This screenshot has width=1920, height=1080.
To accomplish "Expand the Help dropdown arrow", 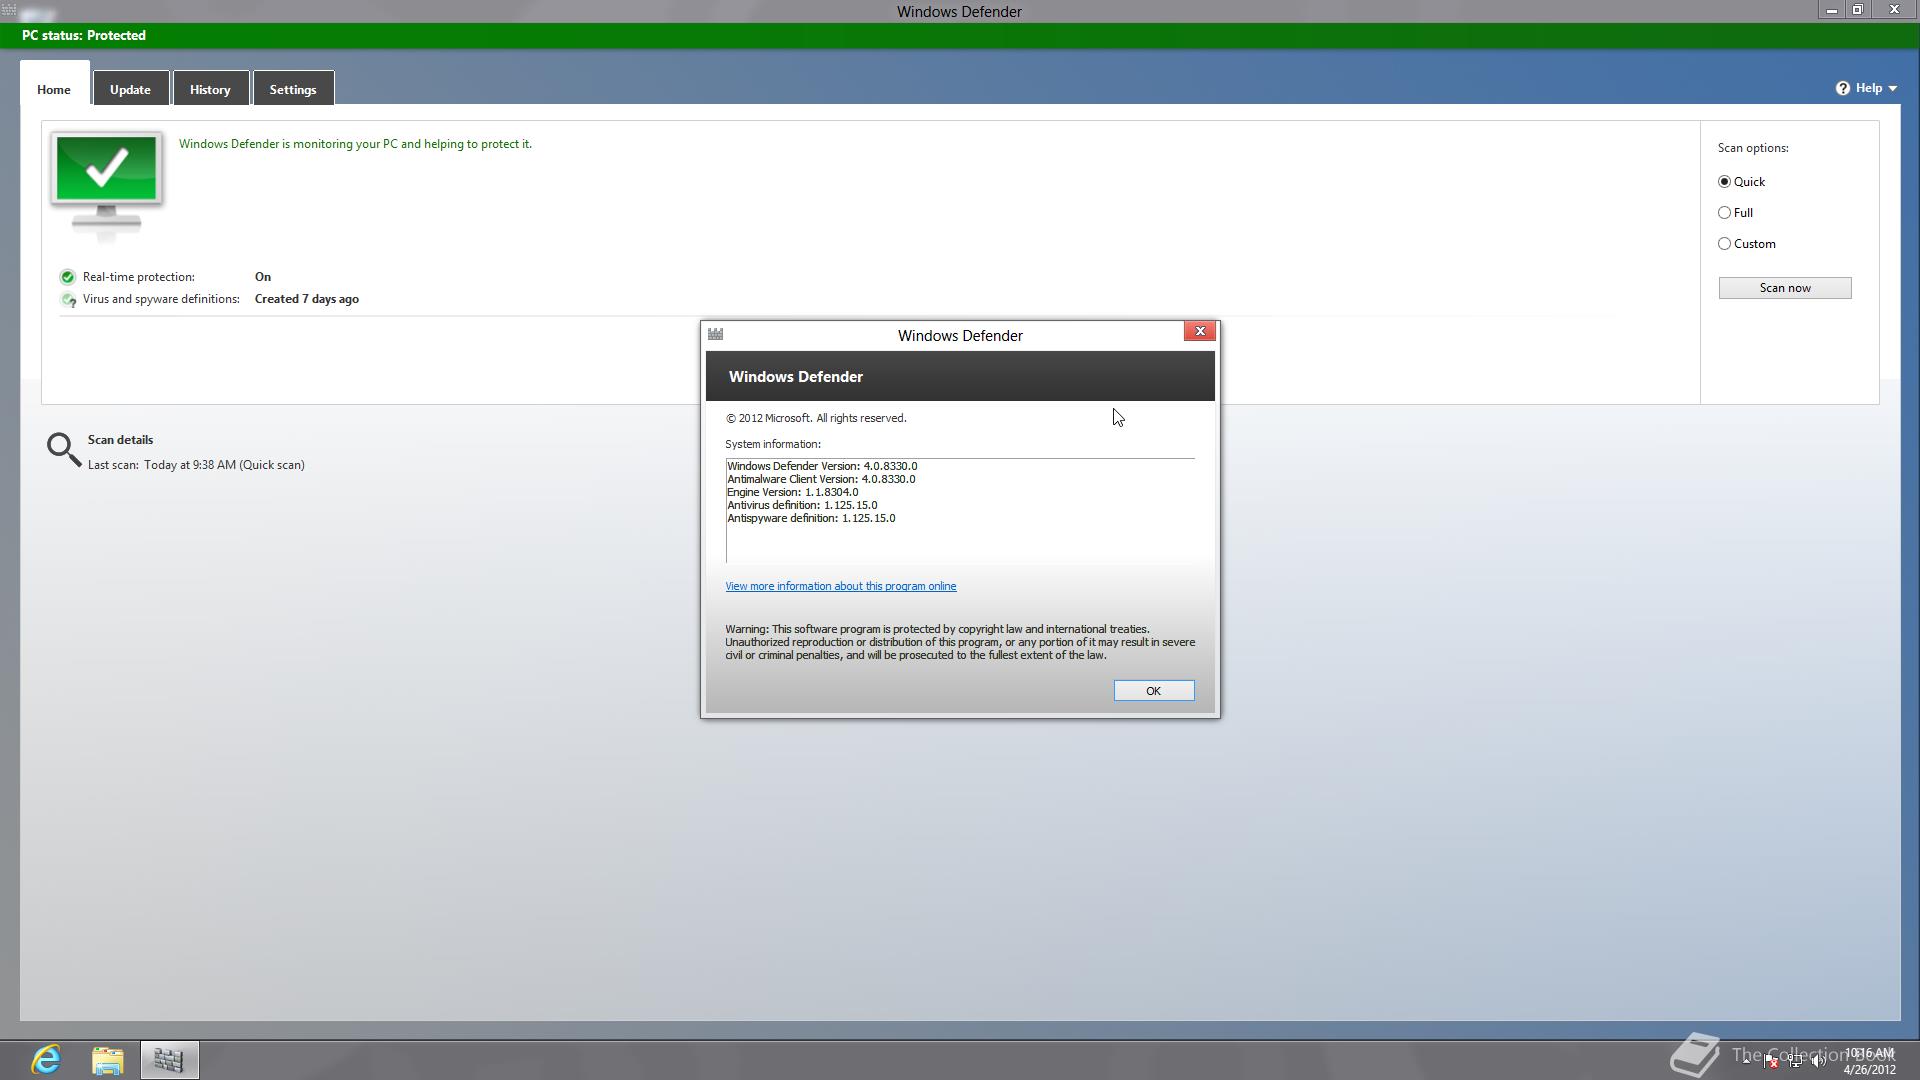I will coord(1892,89).
